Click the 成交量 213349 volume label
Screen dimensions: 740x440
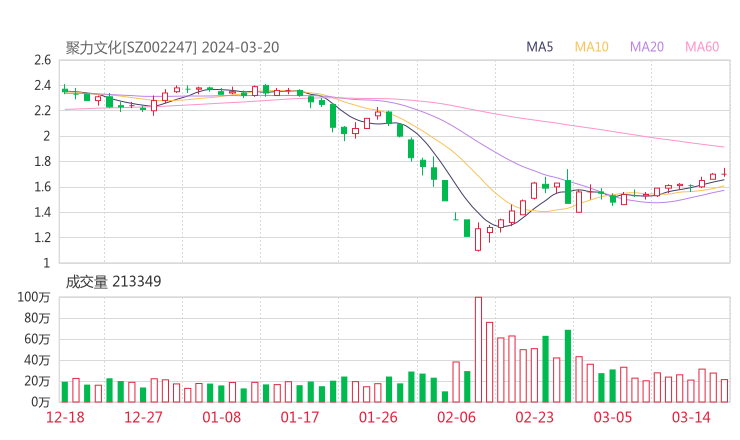click(113, 282)
